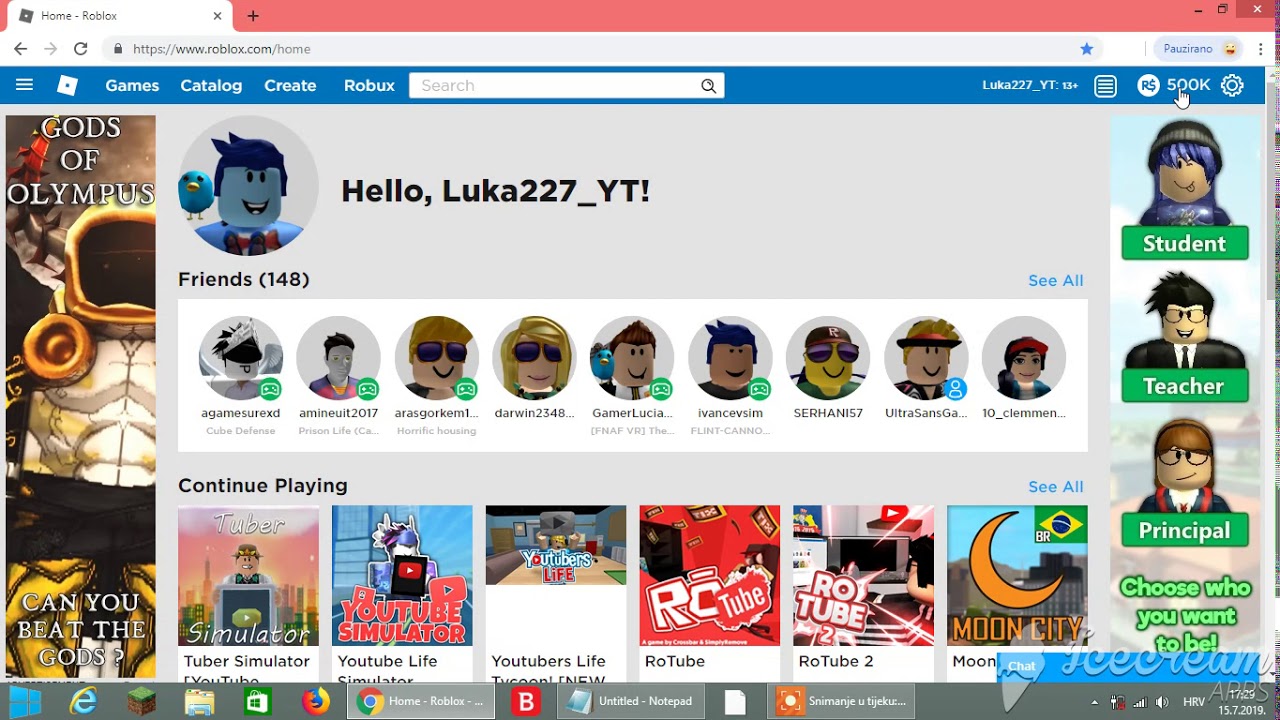1280x720 pixels.
Task: Click the Robux balance icon
Action: tap(1148, 86)
